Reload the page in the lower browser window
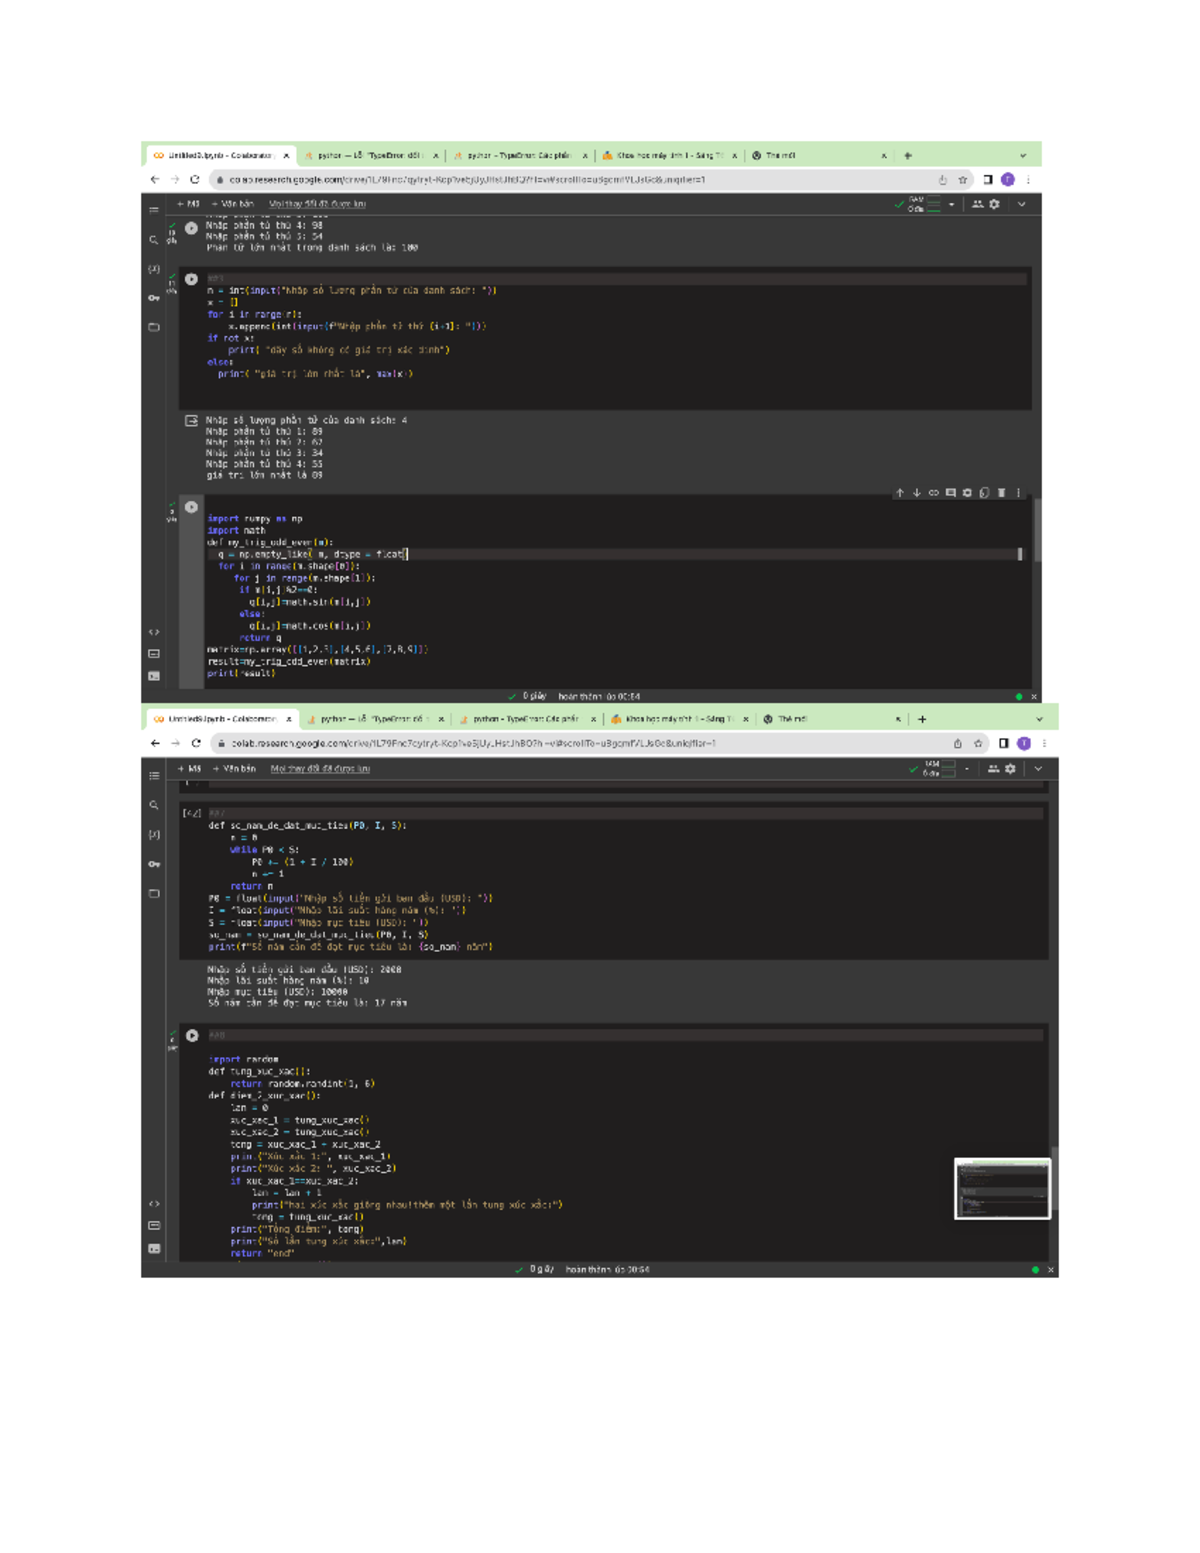1200x1553 pixels. [x=196, y=743]
